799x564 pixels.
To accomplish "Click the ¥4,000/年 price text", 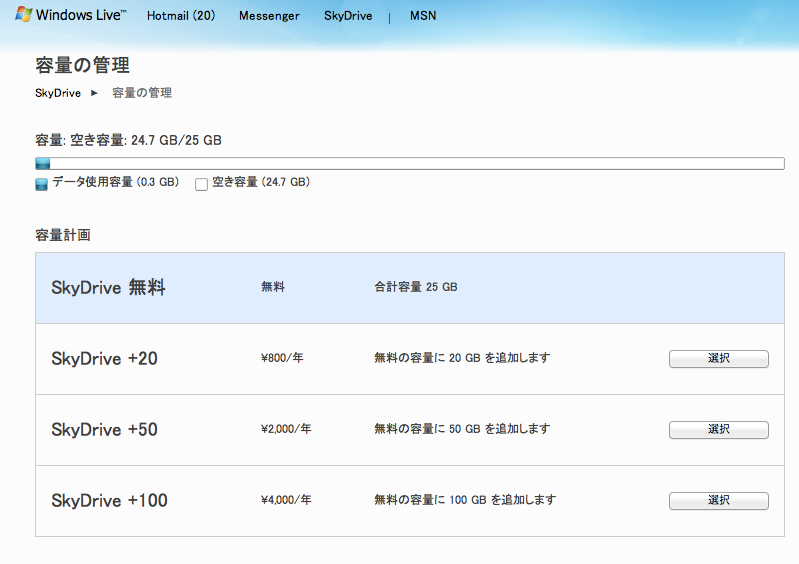I will (x=286, y=499).
